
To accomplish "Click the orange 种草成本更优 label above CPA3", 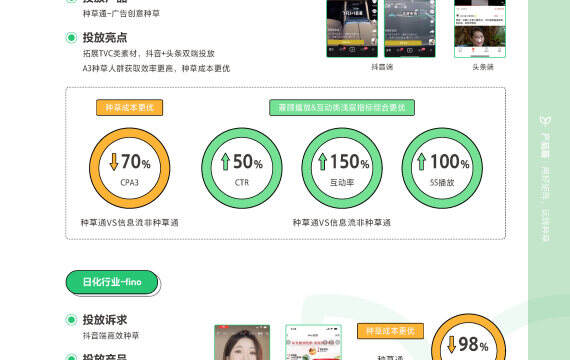I will tap(129, 107).
